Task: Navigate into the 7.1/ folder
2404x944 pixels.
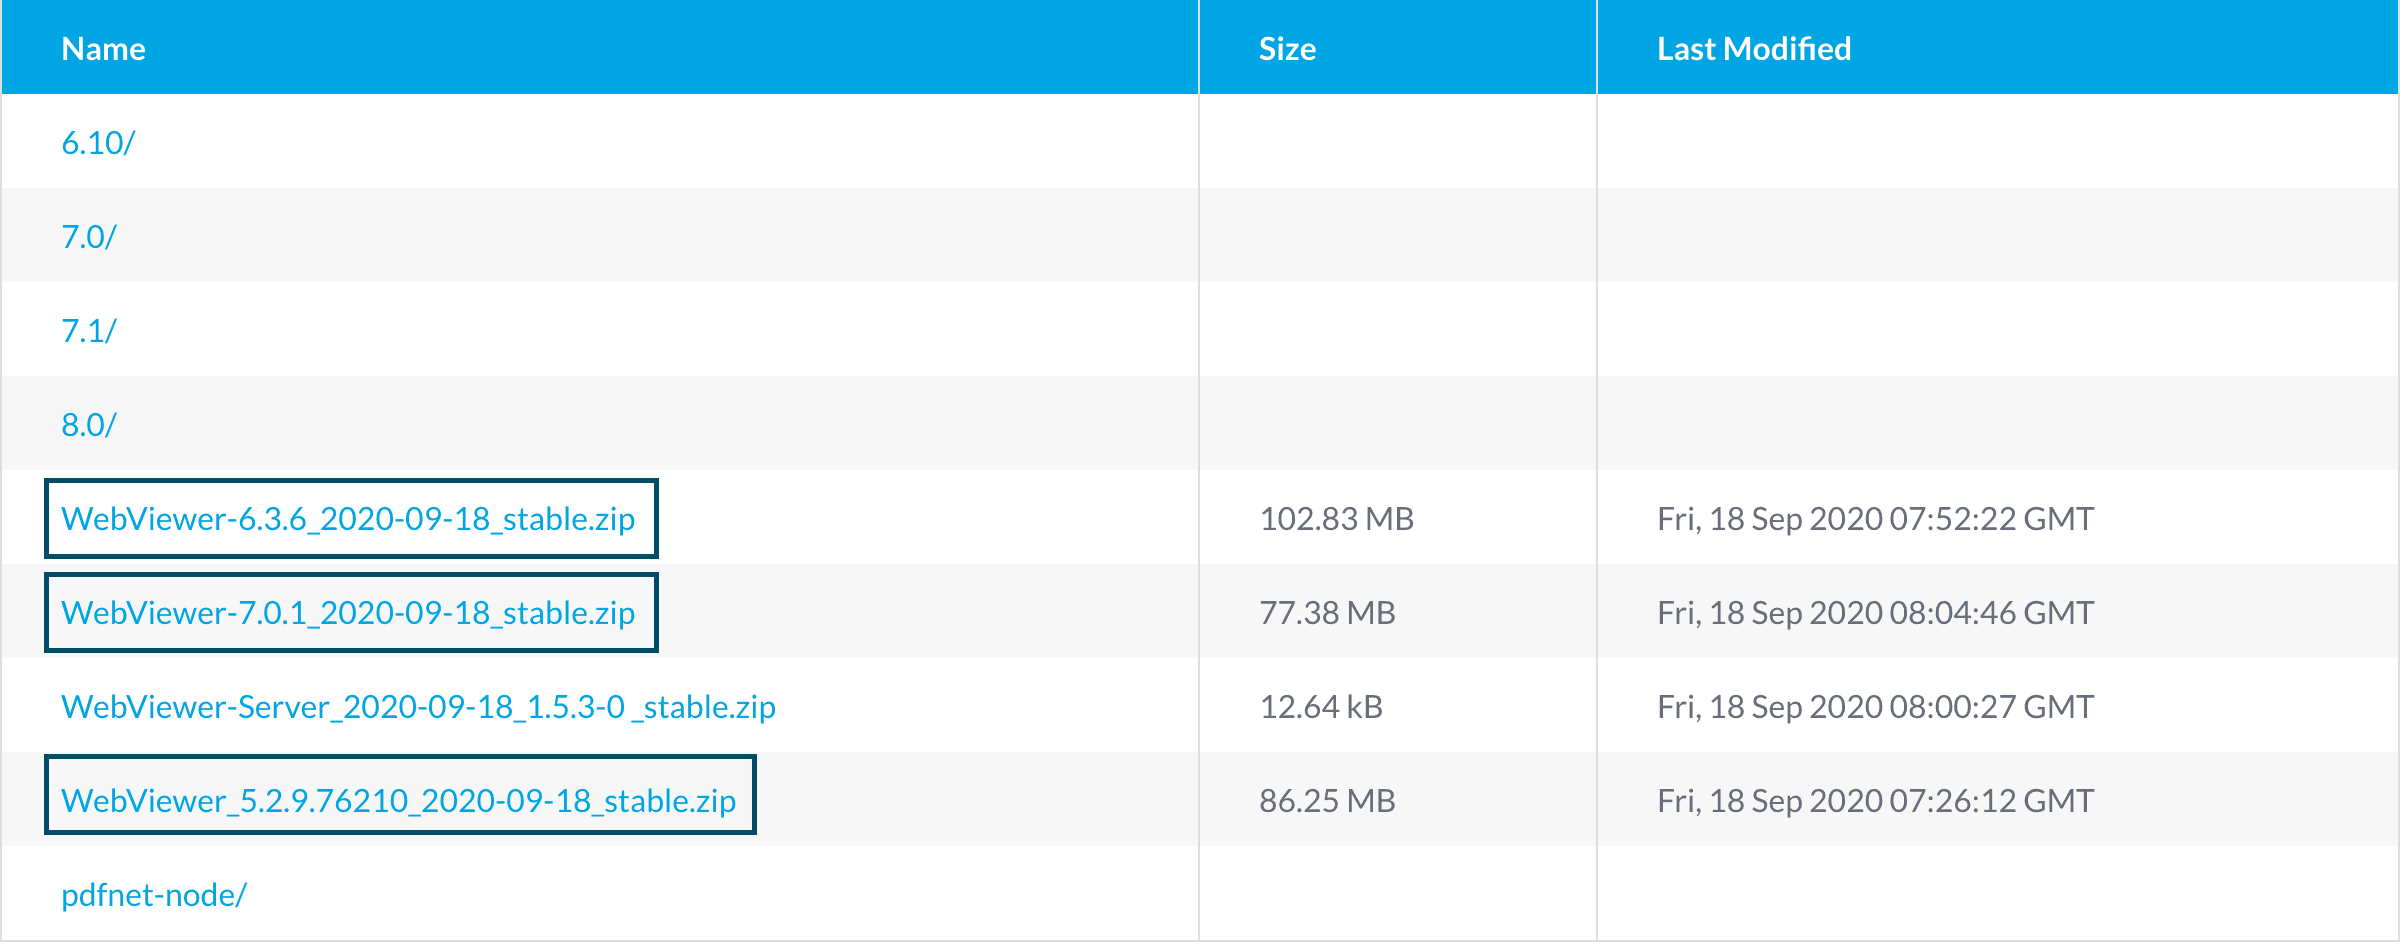Action: (89, 331)
